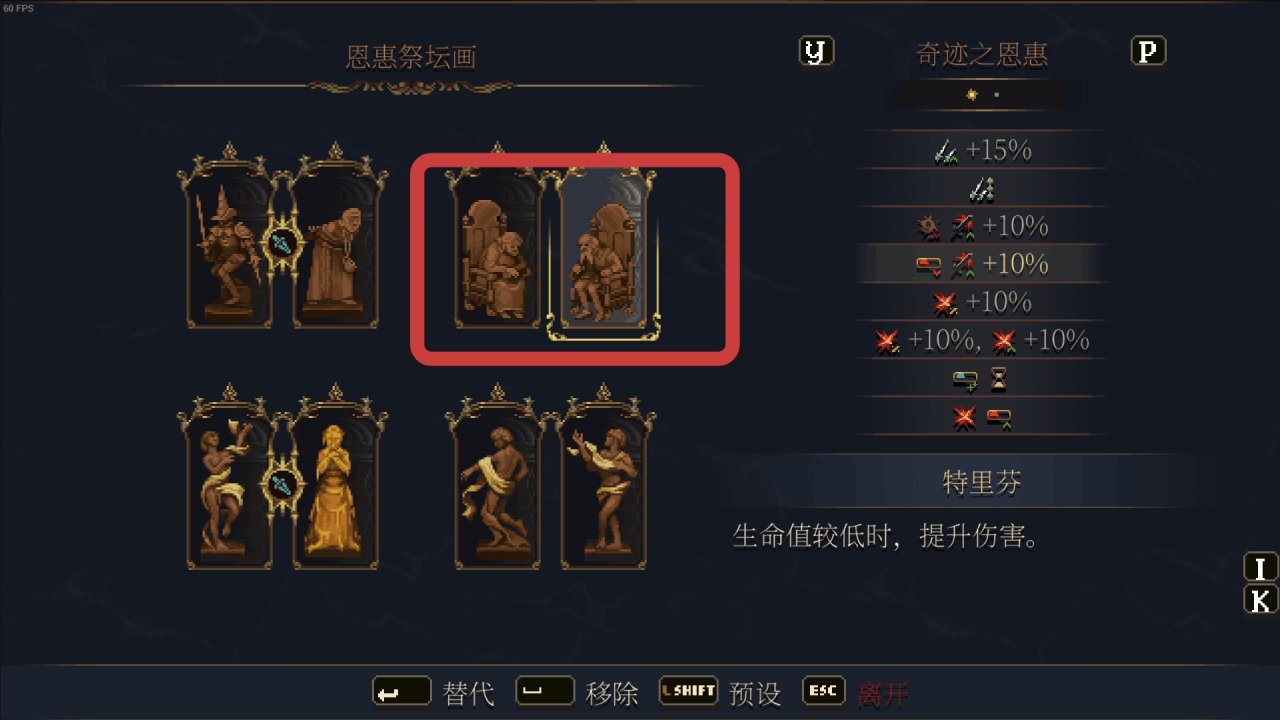Select the golden praying woman statue
The width and height of the screenshot is (1280, 720).
(335, 487)
